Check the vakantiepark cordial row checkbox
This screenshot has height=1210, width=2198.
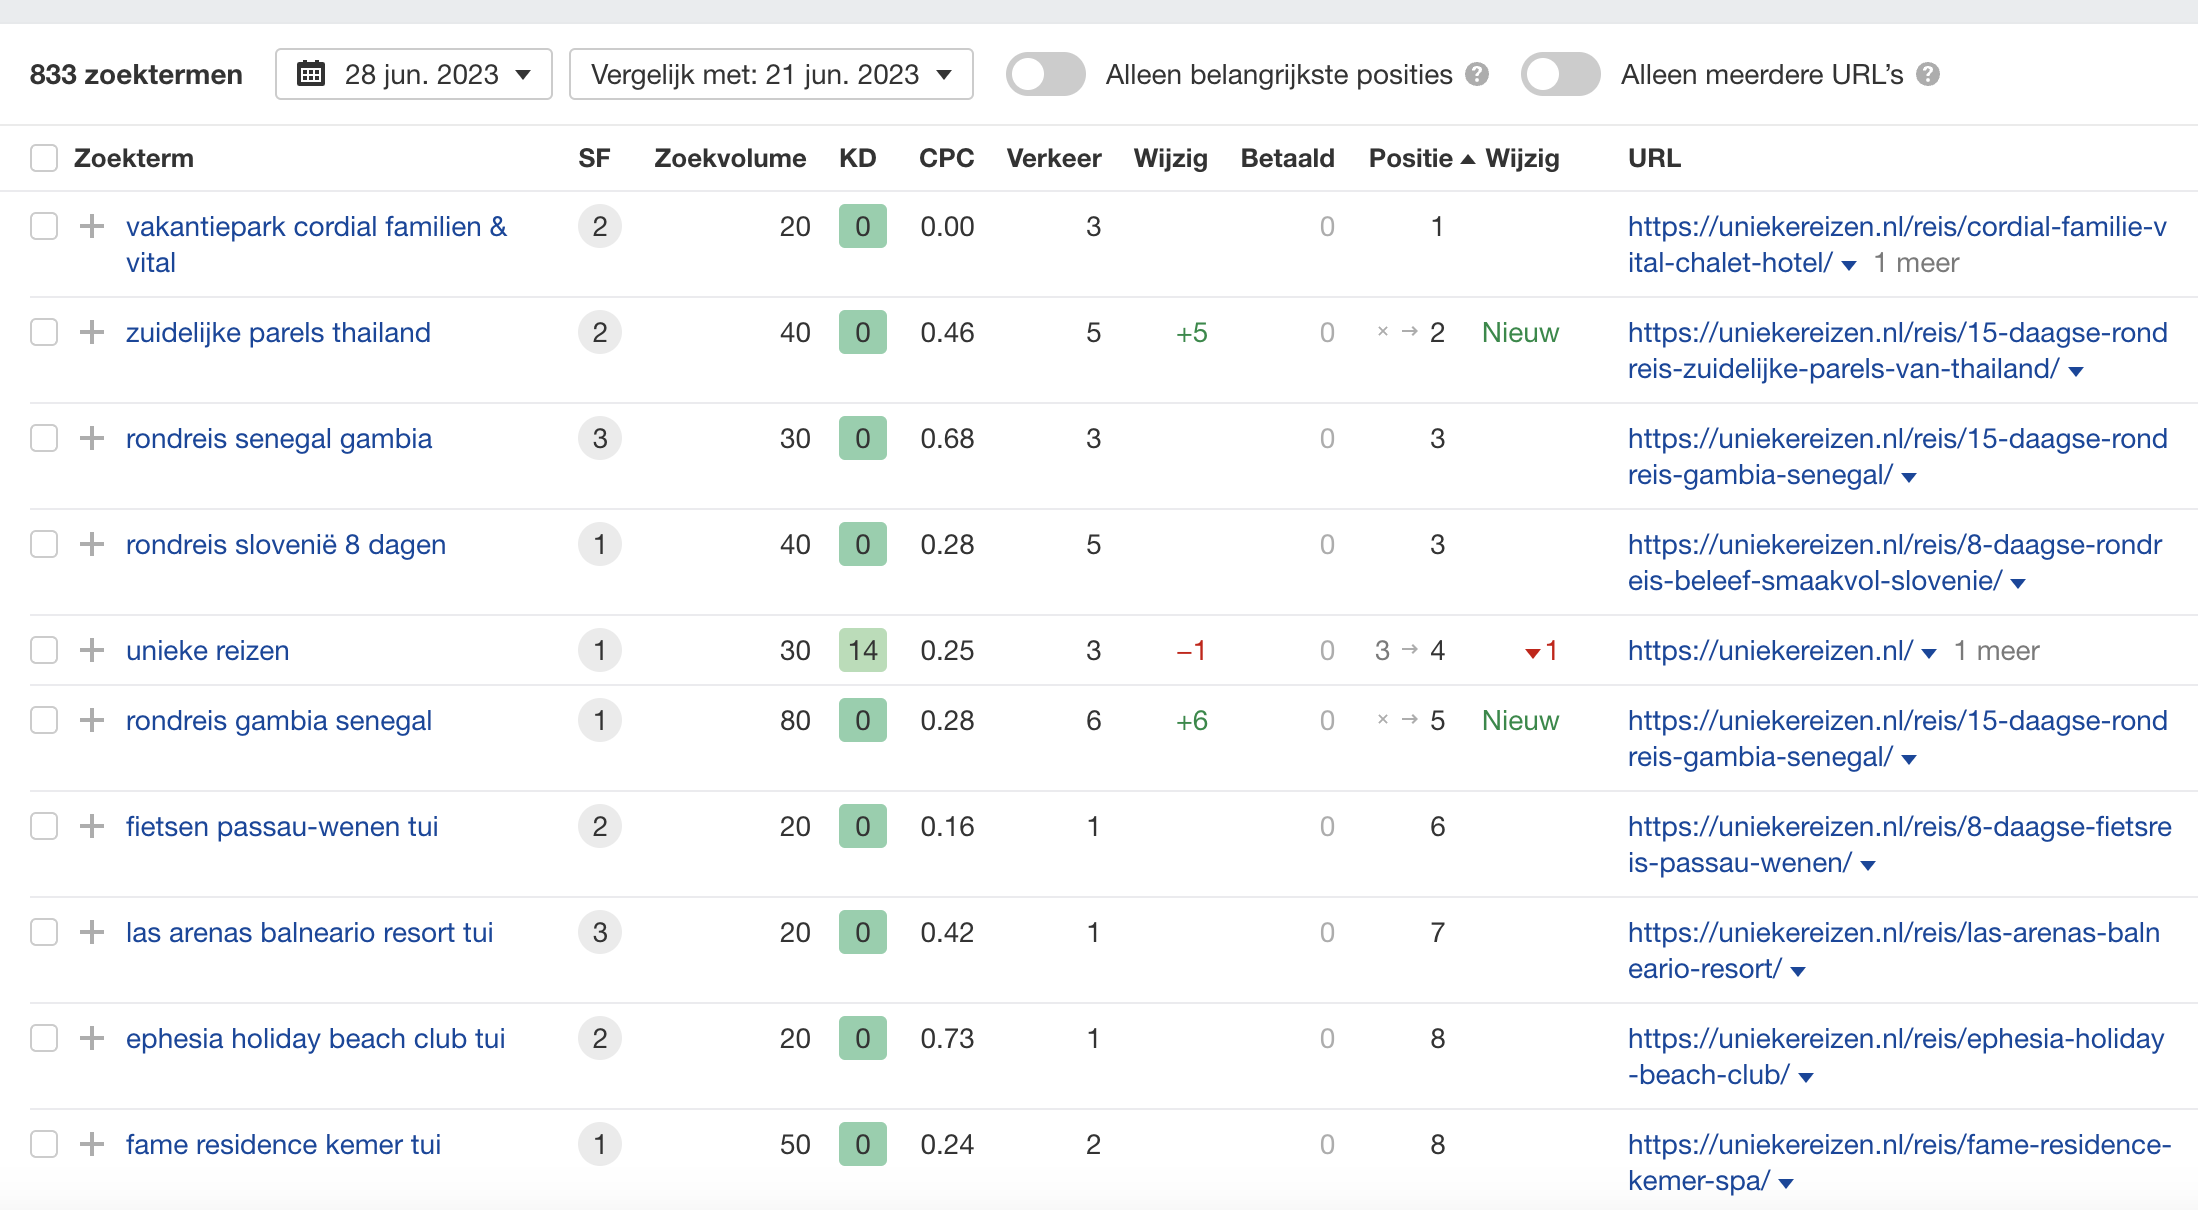(44, 226)
